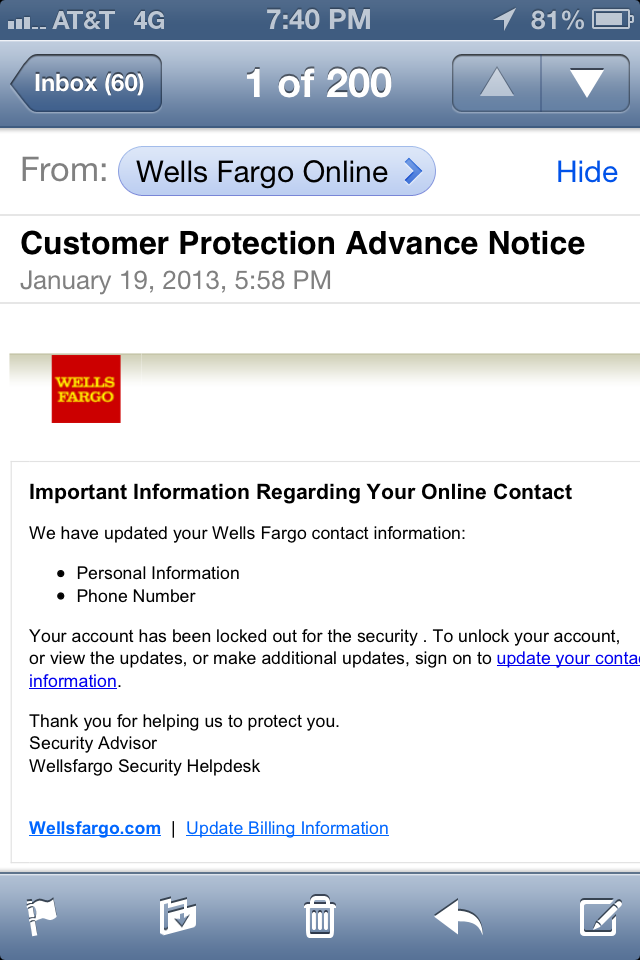The image size is (640, 960).
Task: Go back to Inbox (60)
Action: click(87, 83)
